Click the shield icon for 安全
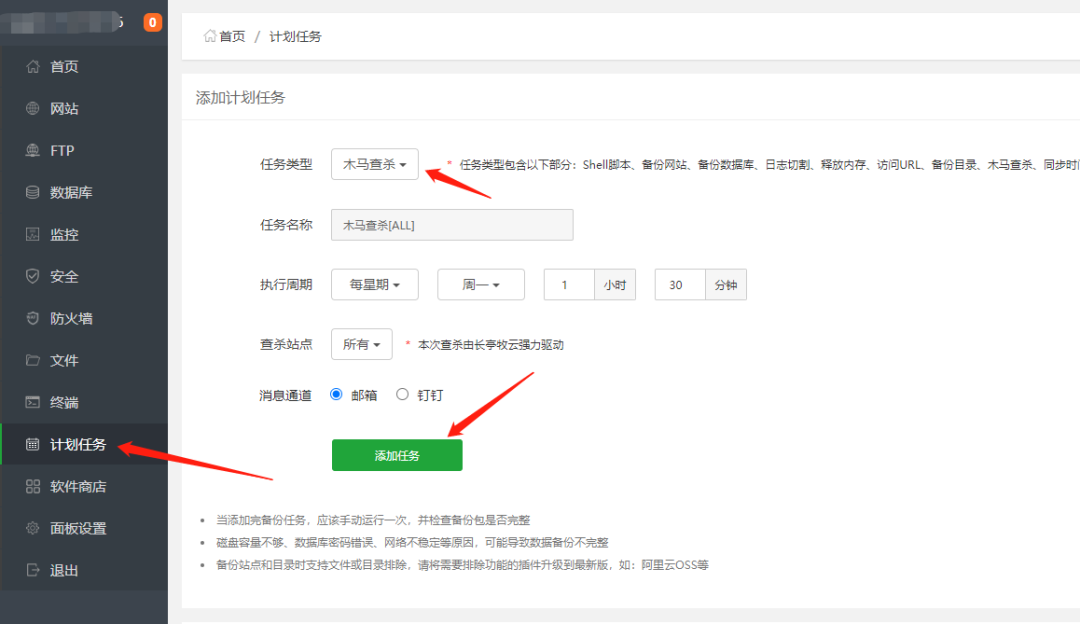The width and height of the screenshot is (1080, 624). point(33,277)
